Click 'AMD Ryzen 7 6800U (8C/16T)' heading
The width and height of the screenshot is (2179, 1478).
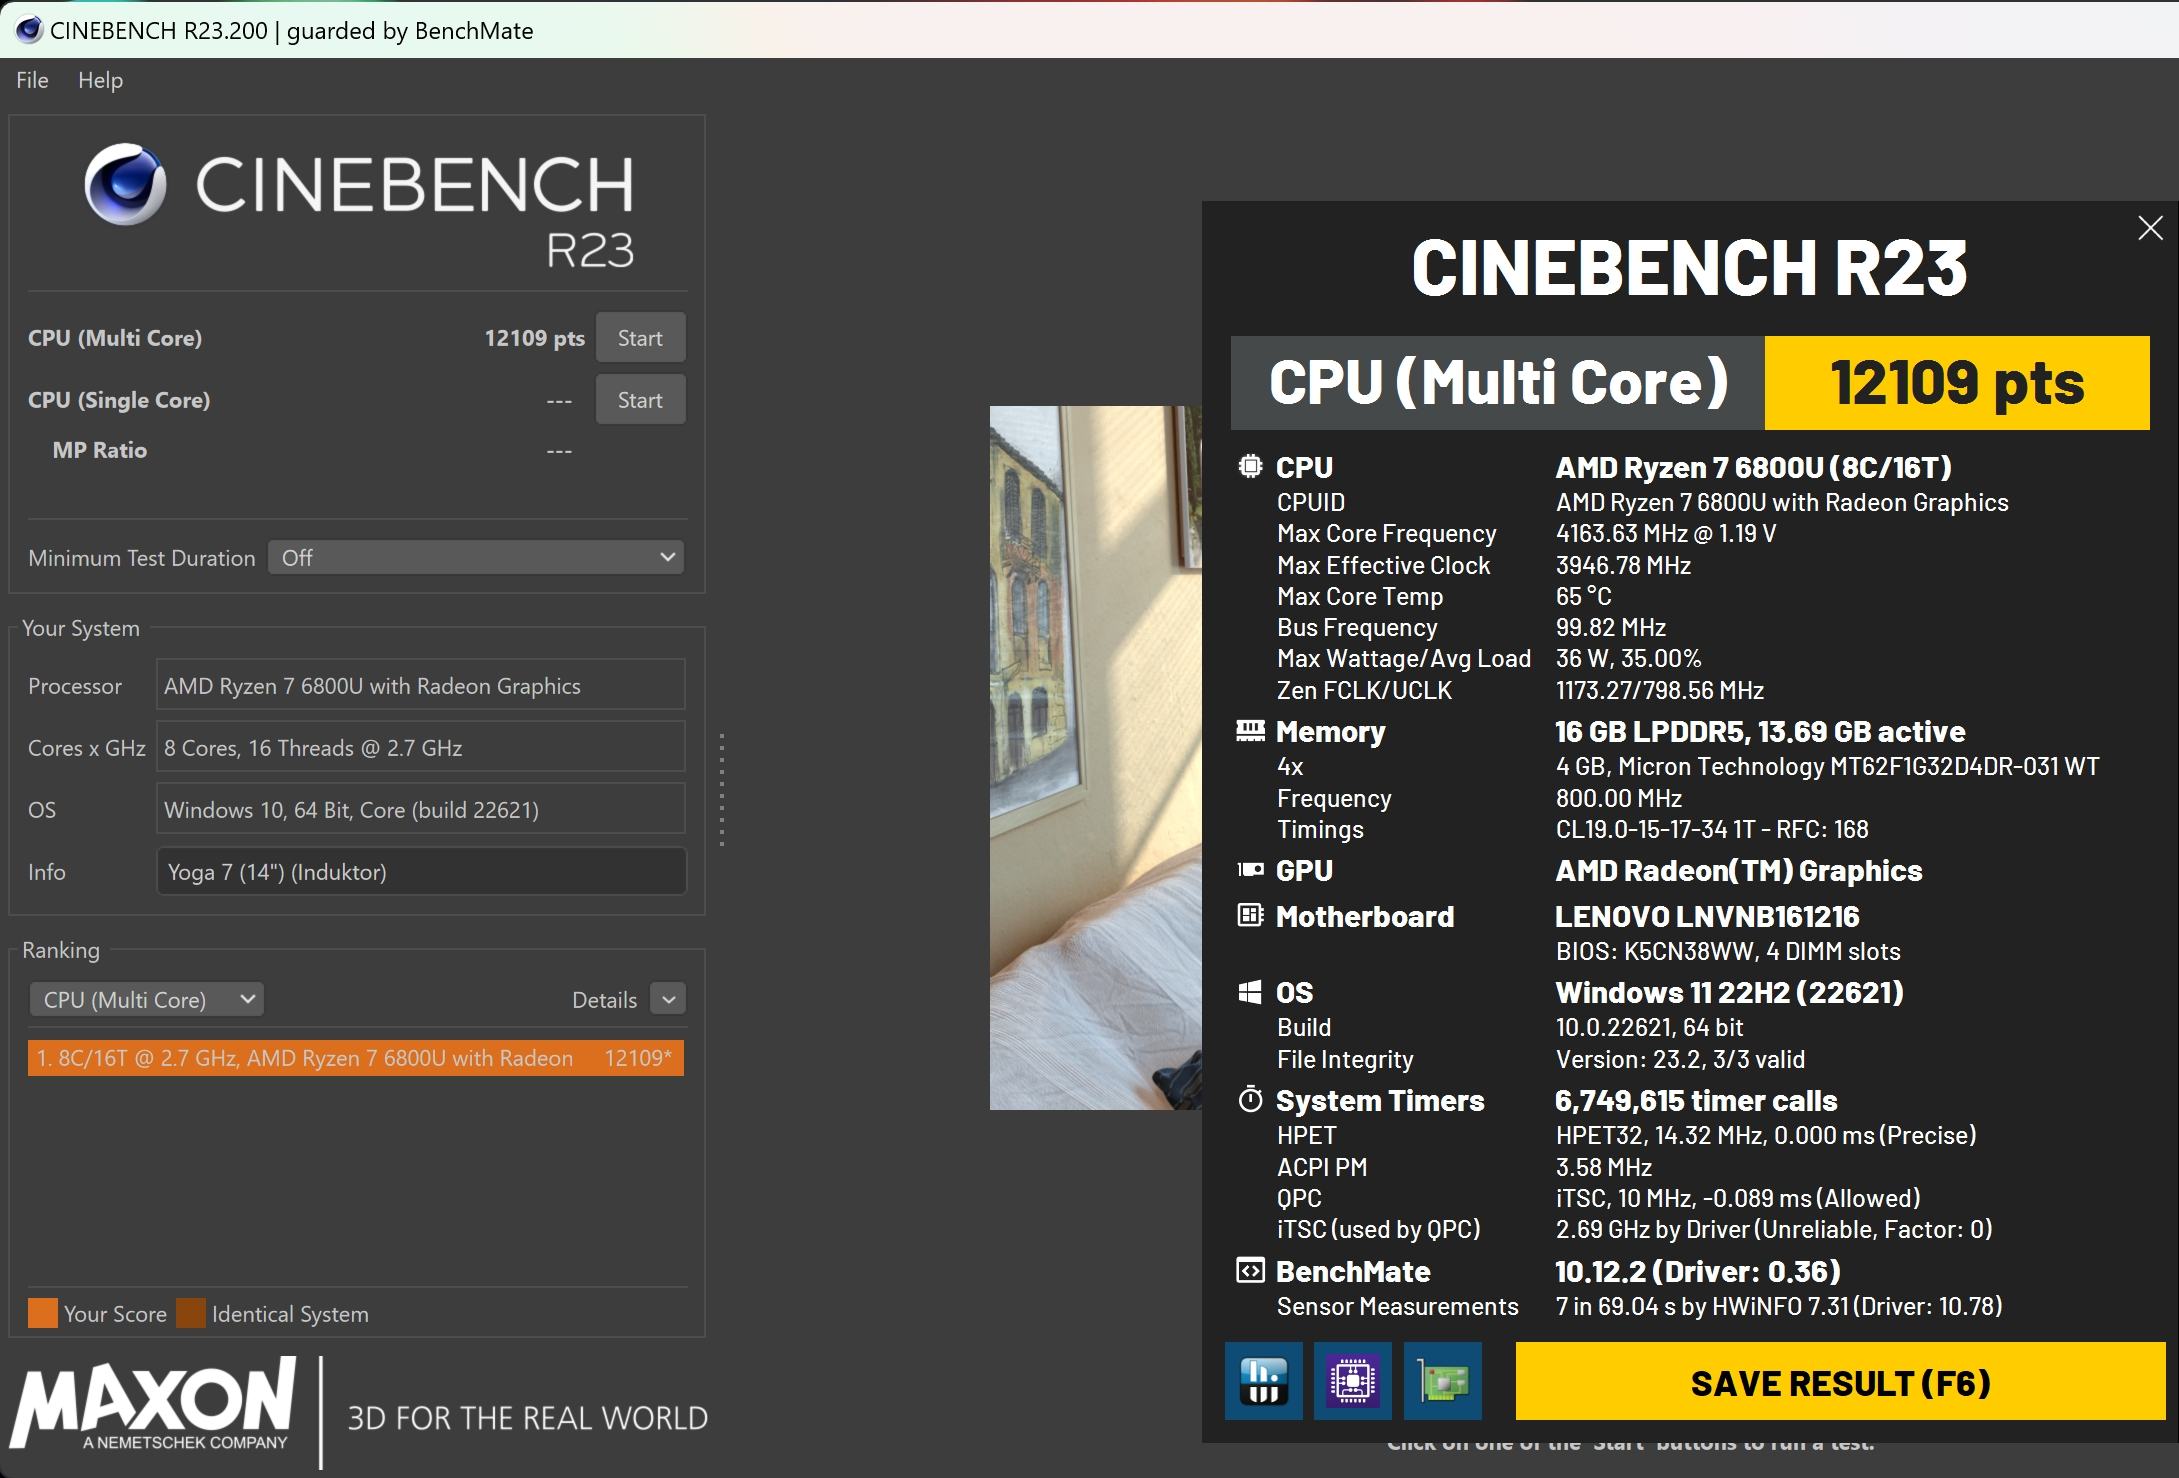click(x=1754, y=467)
